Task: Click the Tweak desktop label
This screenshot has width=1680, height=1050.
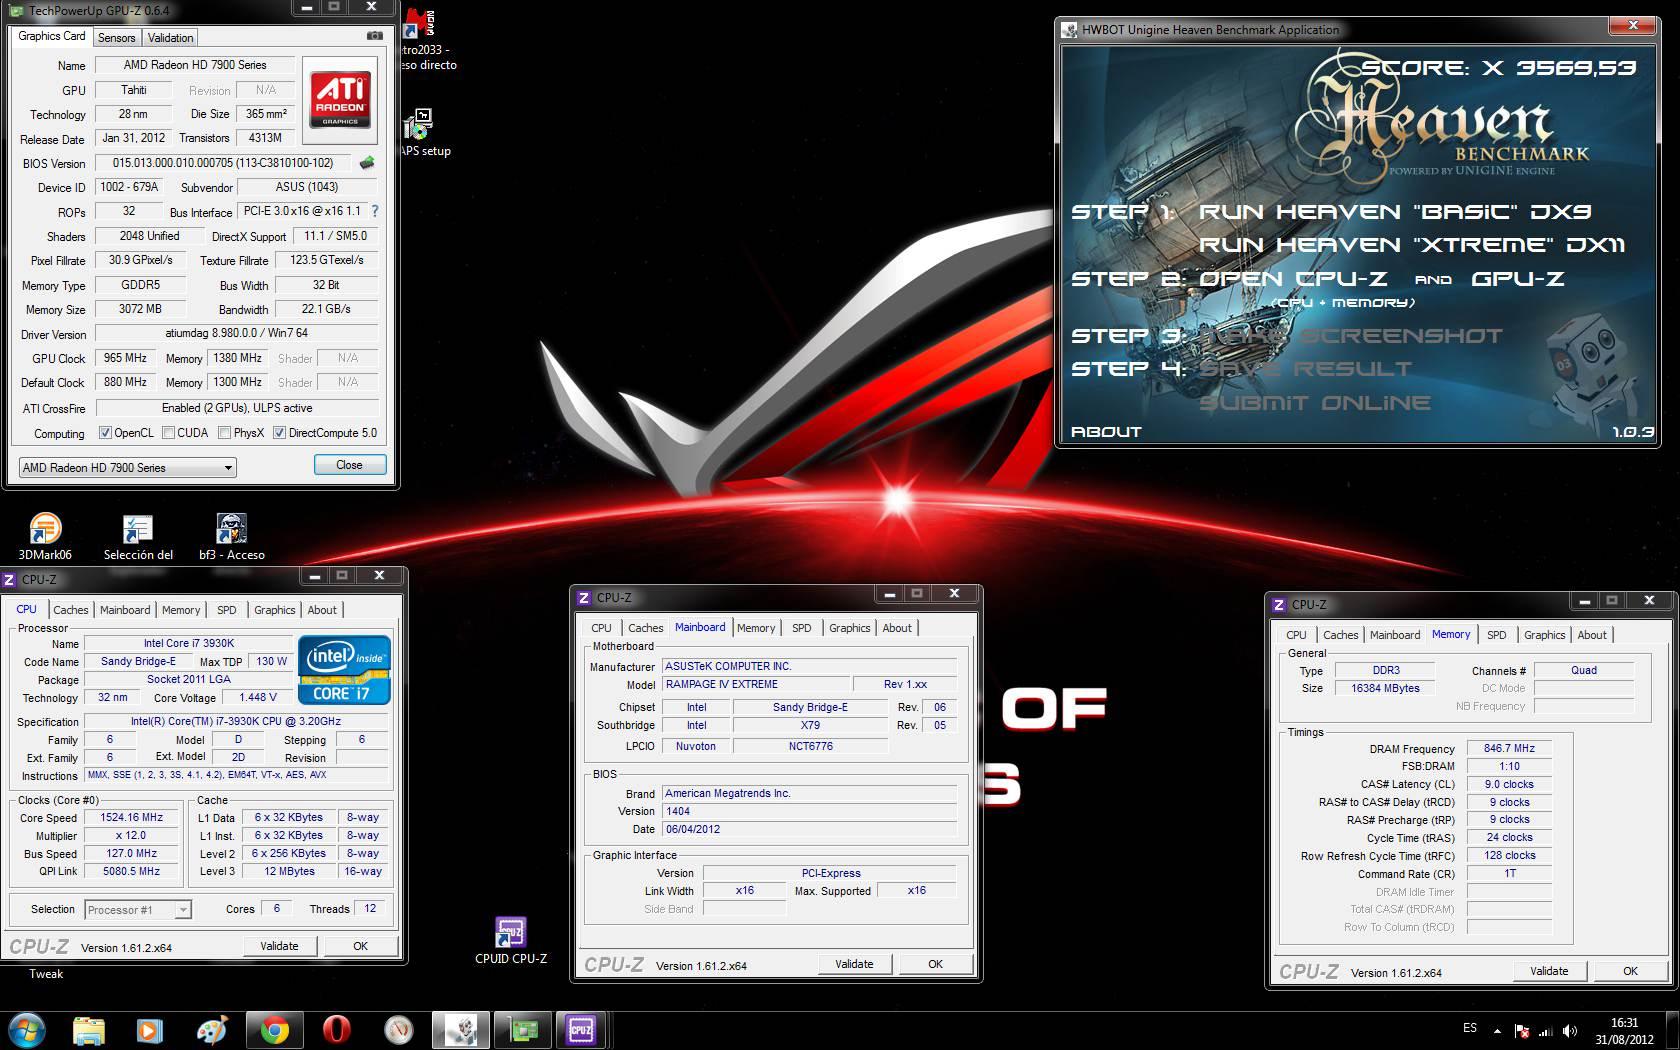Action: (46, 974)
